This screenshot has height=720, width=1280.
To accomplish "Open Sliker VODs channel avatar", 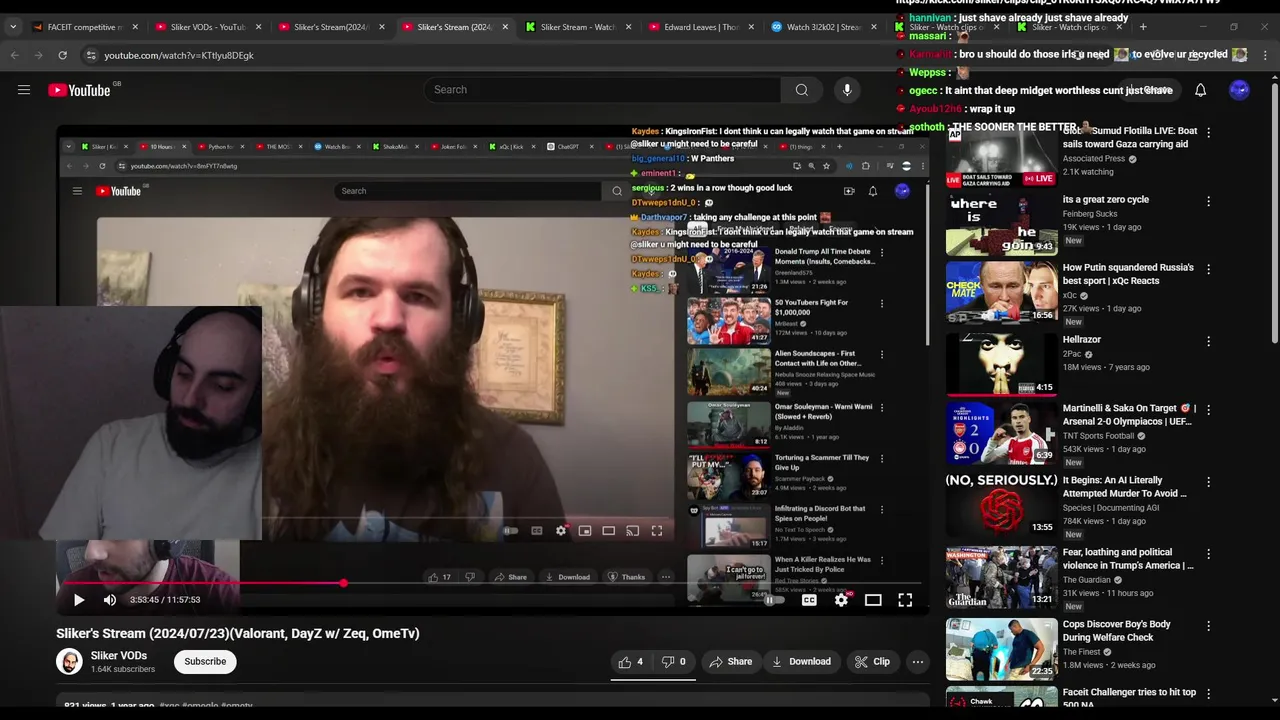I will pyautogui.click(x=69, y=661).
